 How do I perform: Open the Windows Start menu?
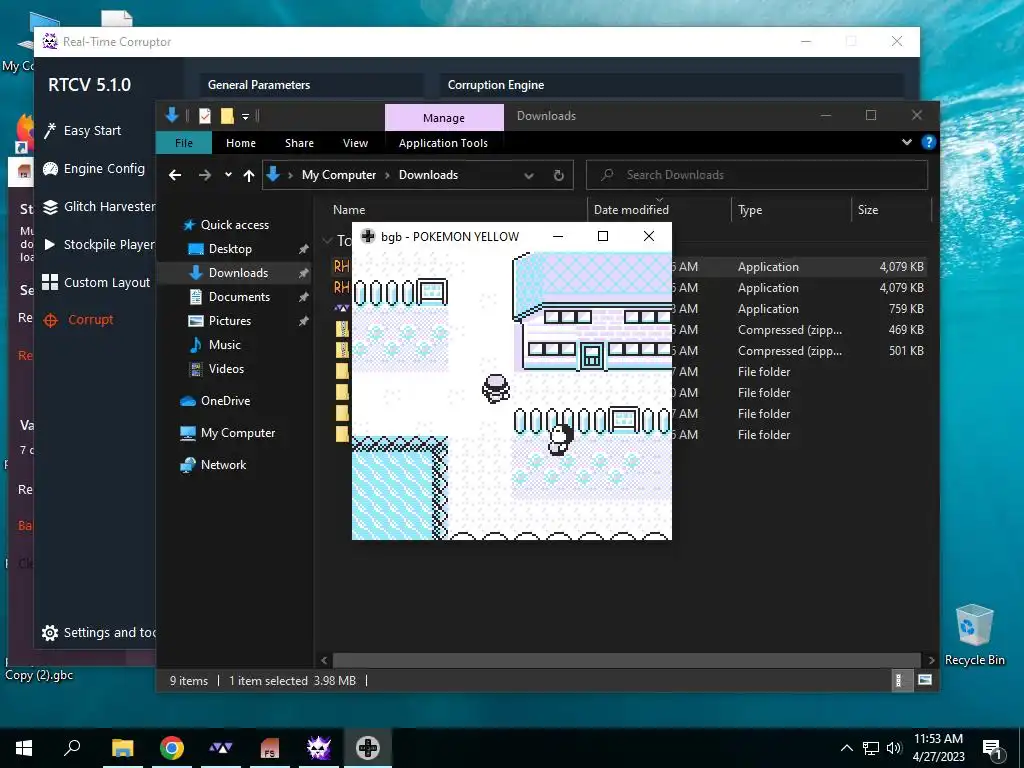pyautogui.click(x=24, y=748)
